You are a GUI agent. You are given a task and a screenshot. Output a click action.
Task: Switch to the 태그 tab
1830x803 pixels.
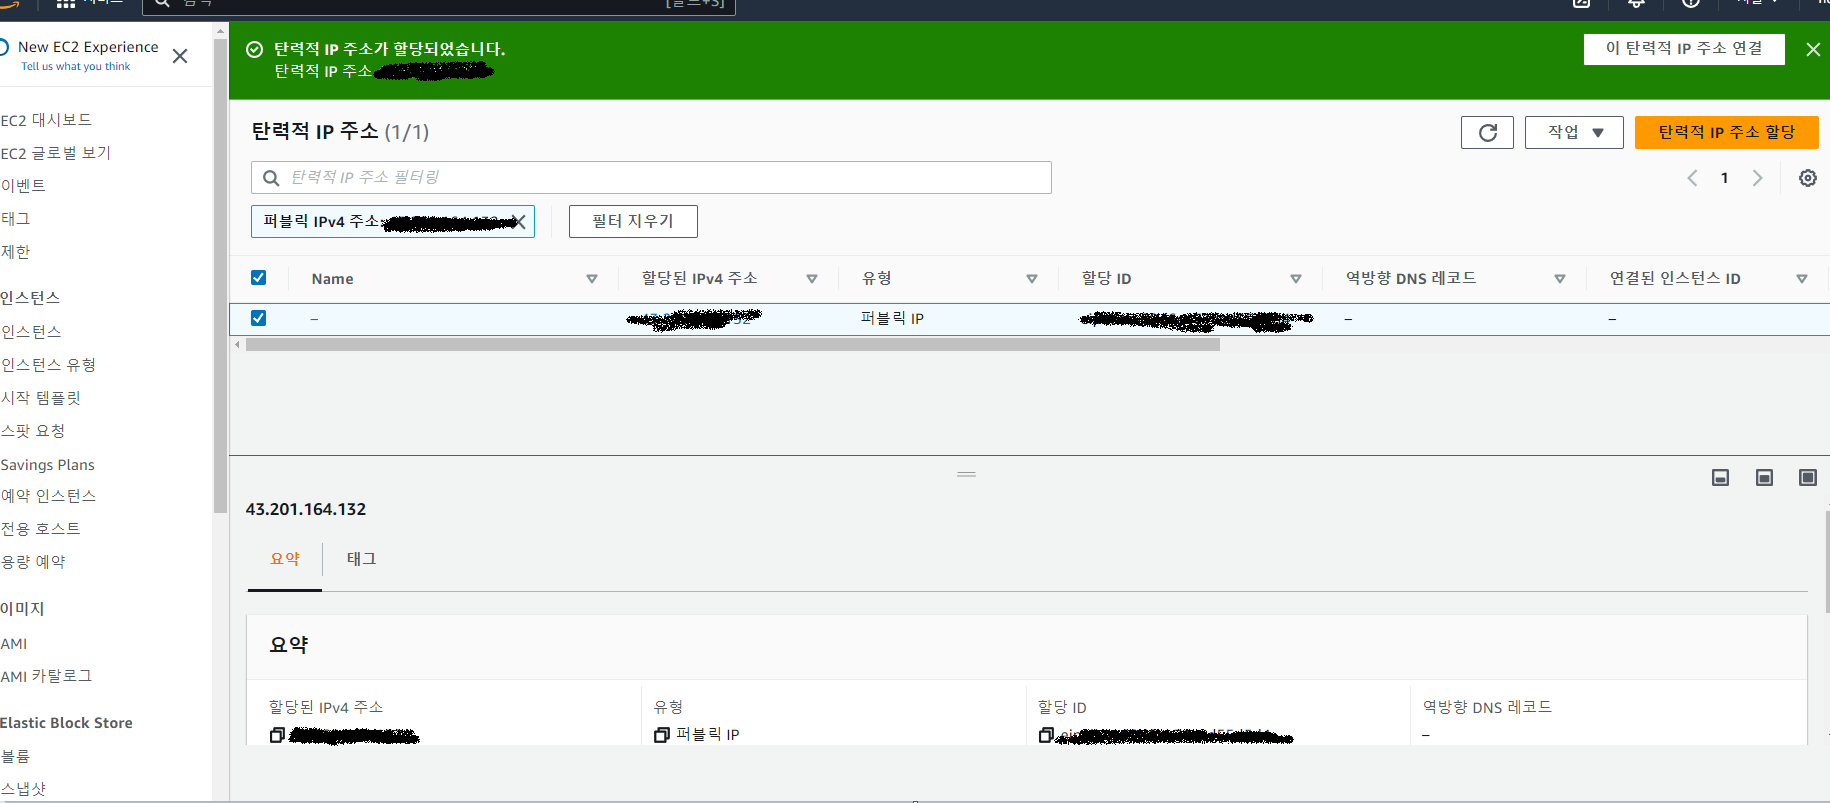point(361,559)
